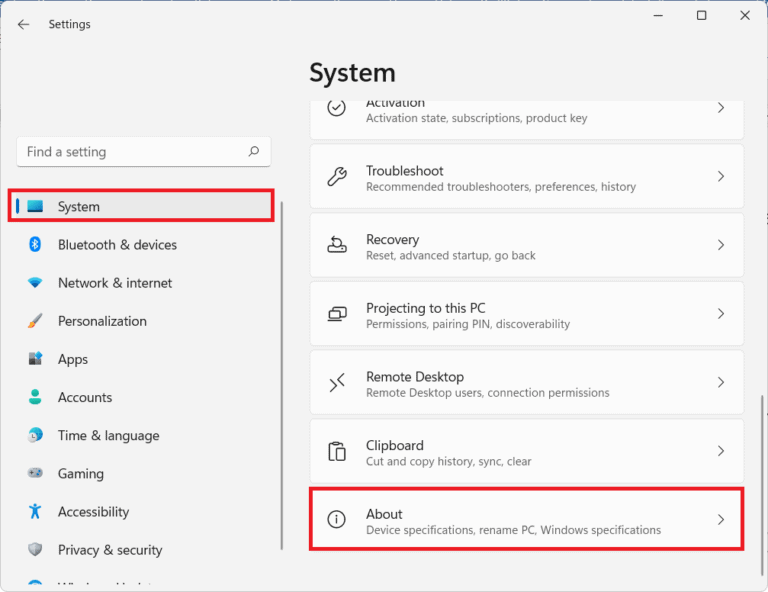Click the 'System' page heading
Image resolution: width=768 pixels, height=592 pixels.
352,73
